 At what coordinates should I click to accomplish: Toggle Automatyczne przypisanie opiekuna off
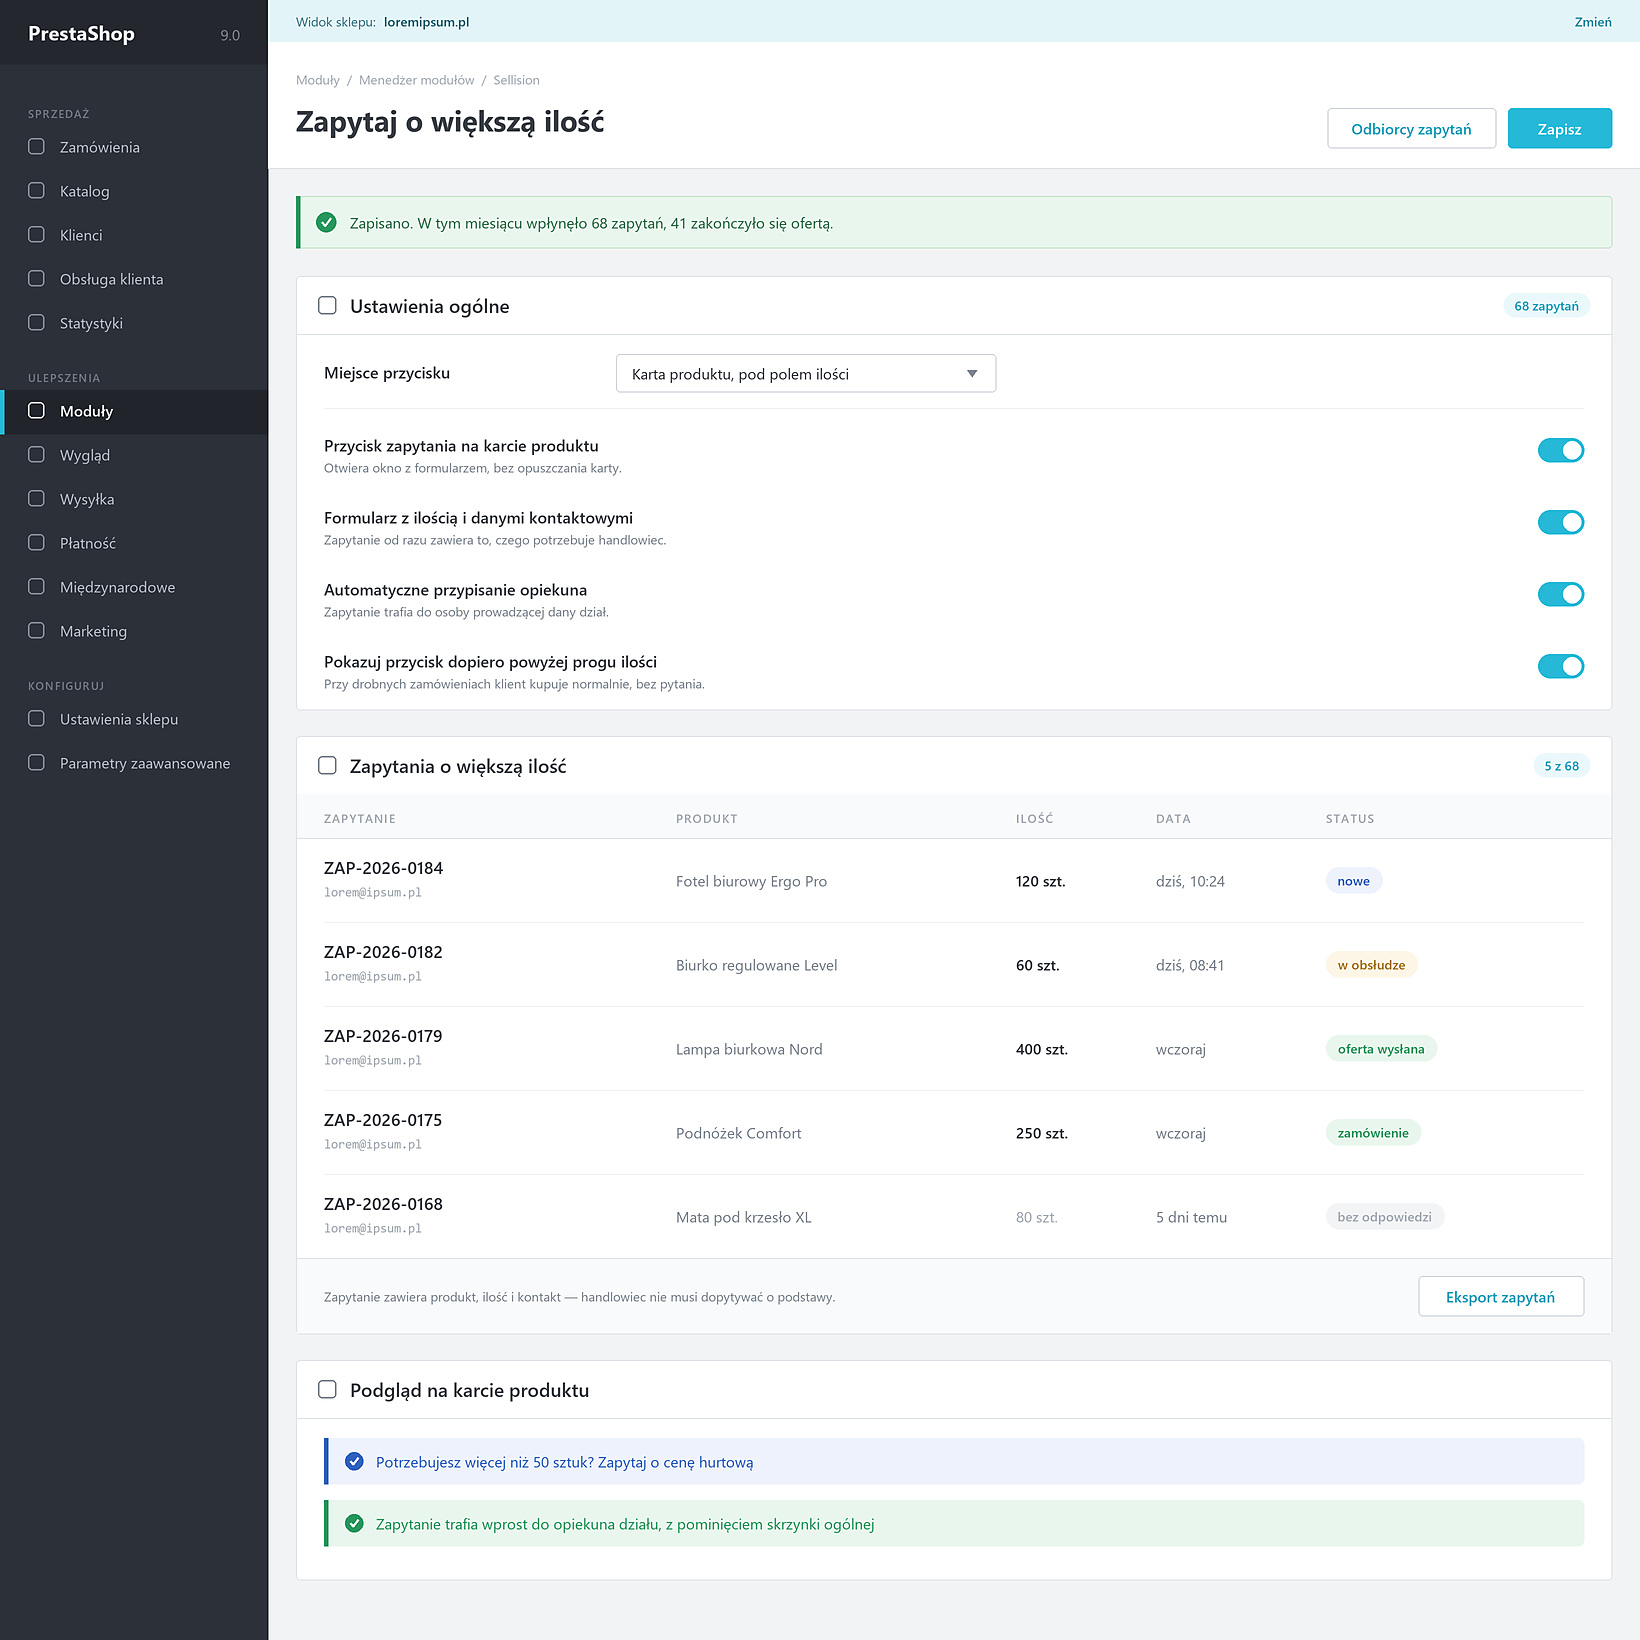click(1560, 595)
